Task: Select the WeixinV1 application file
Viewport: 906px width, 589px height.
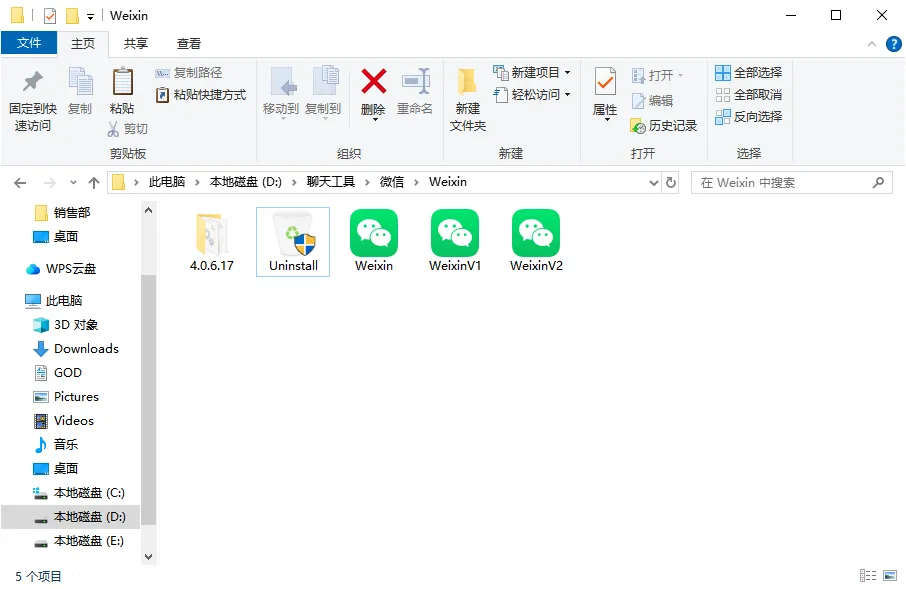Action: coord(455,241)
